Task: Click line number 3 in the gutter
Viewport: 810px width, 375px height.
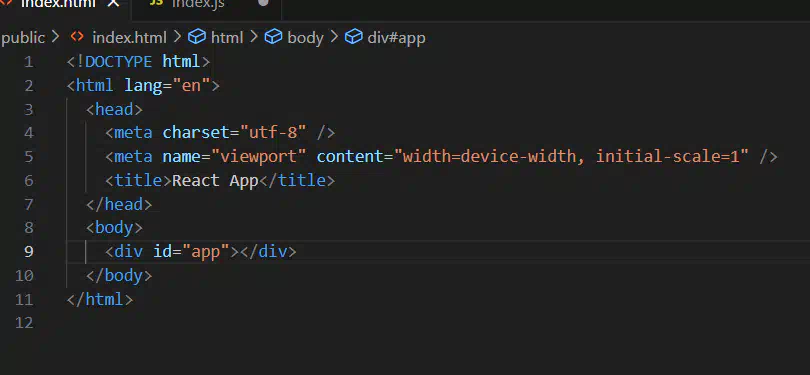Action: [x=28, y=110]
